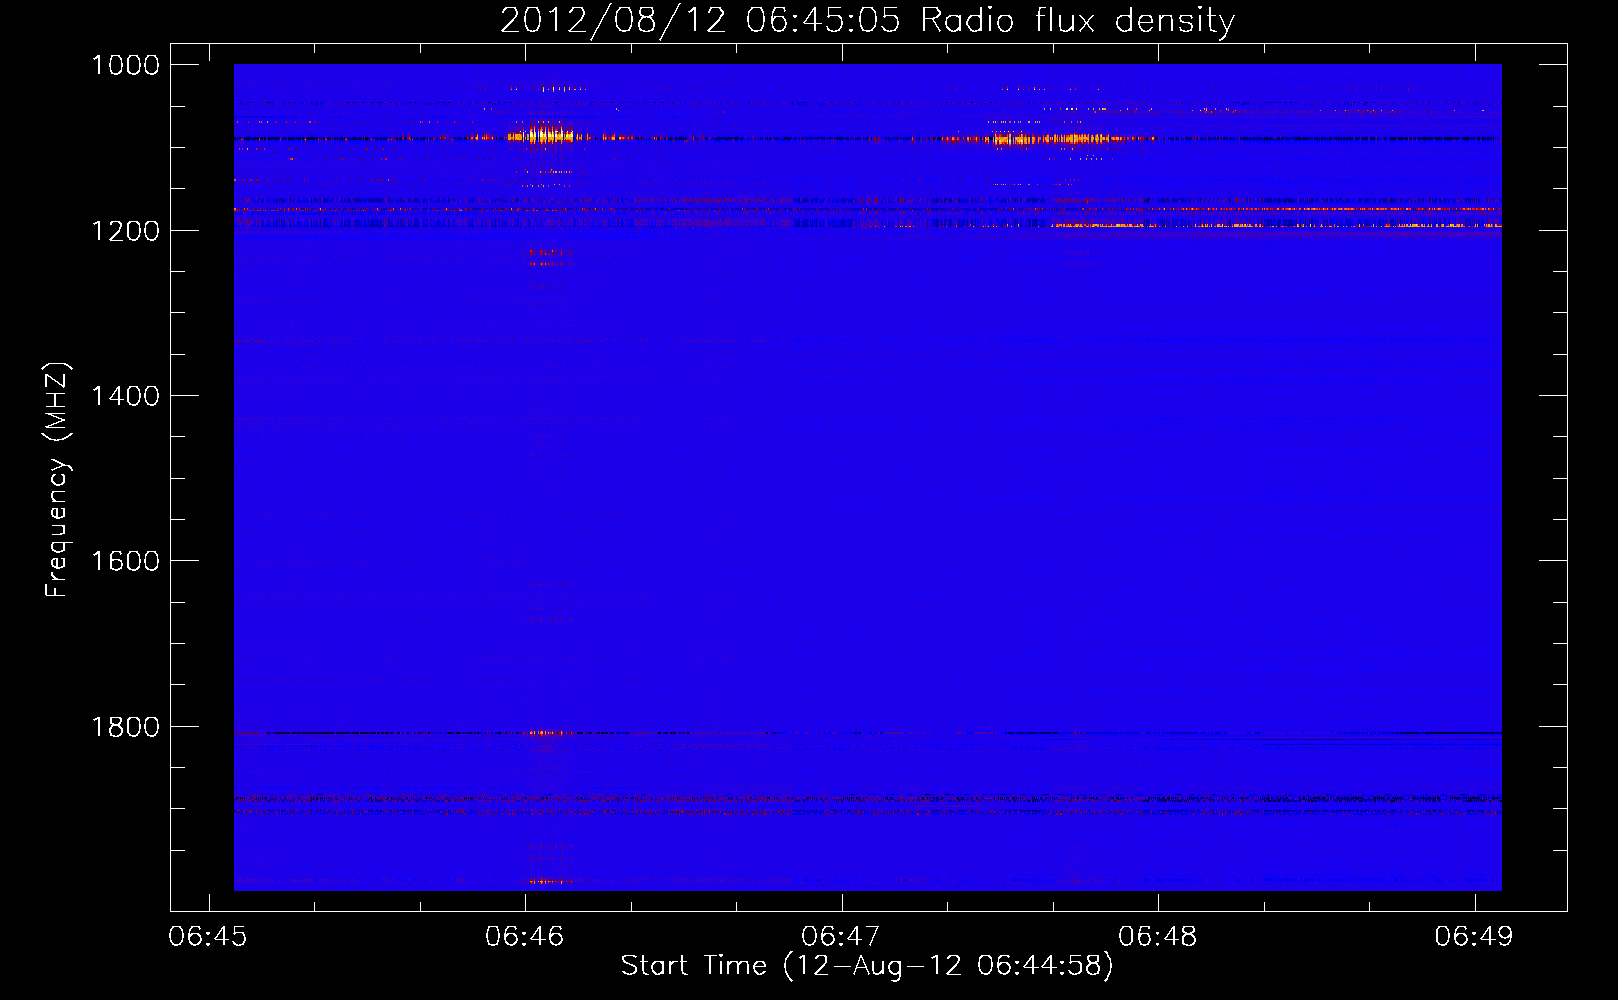1618x1000 pixels.
Task: Click the 'Start Time (12-Aug-12 06:44:58)' axis label
Action: coord(867,965)
